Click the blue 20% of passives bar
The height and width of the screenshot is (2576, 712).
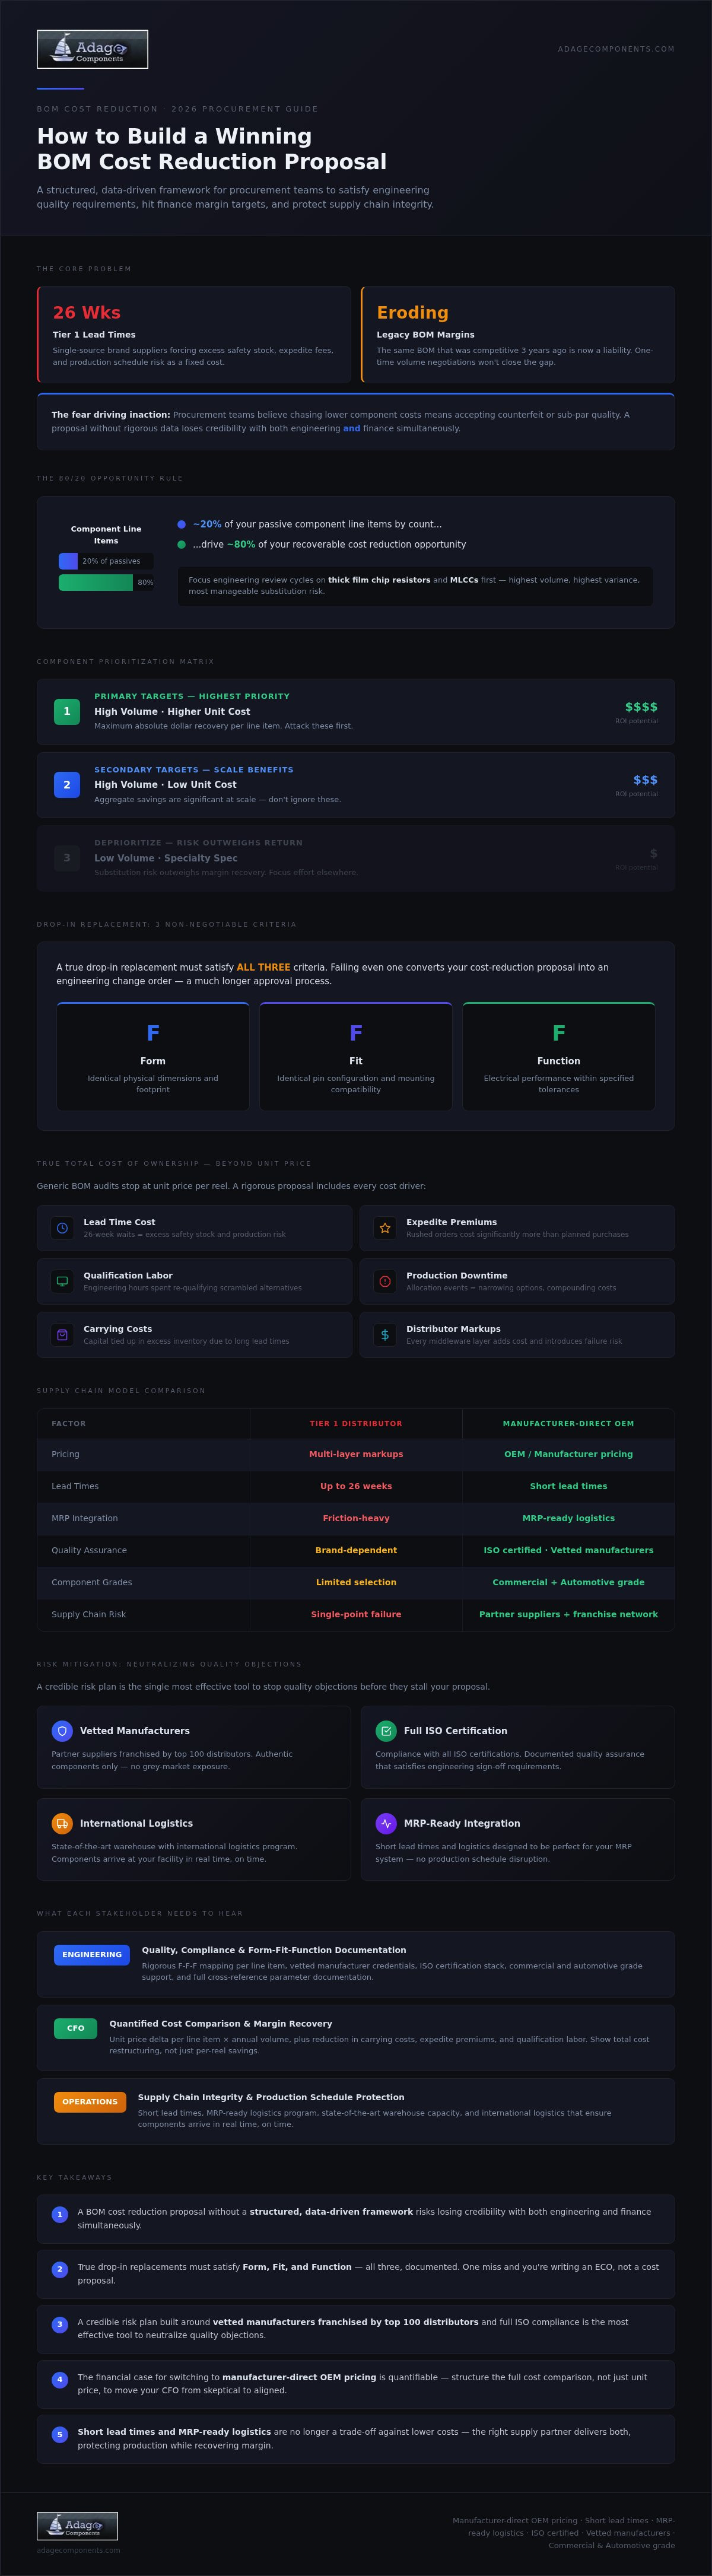[x=68, y=561]
